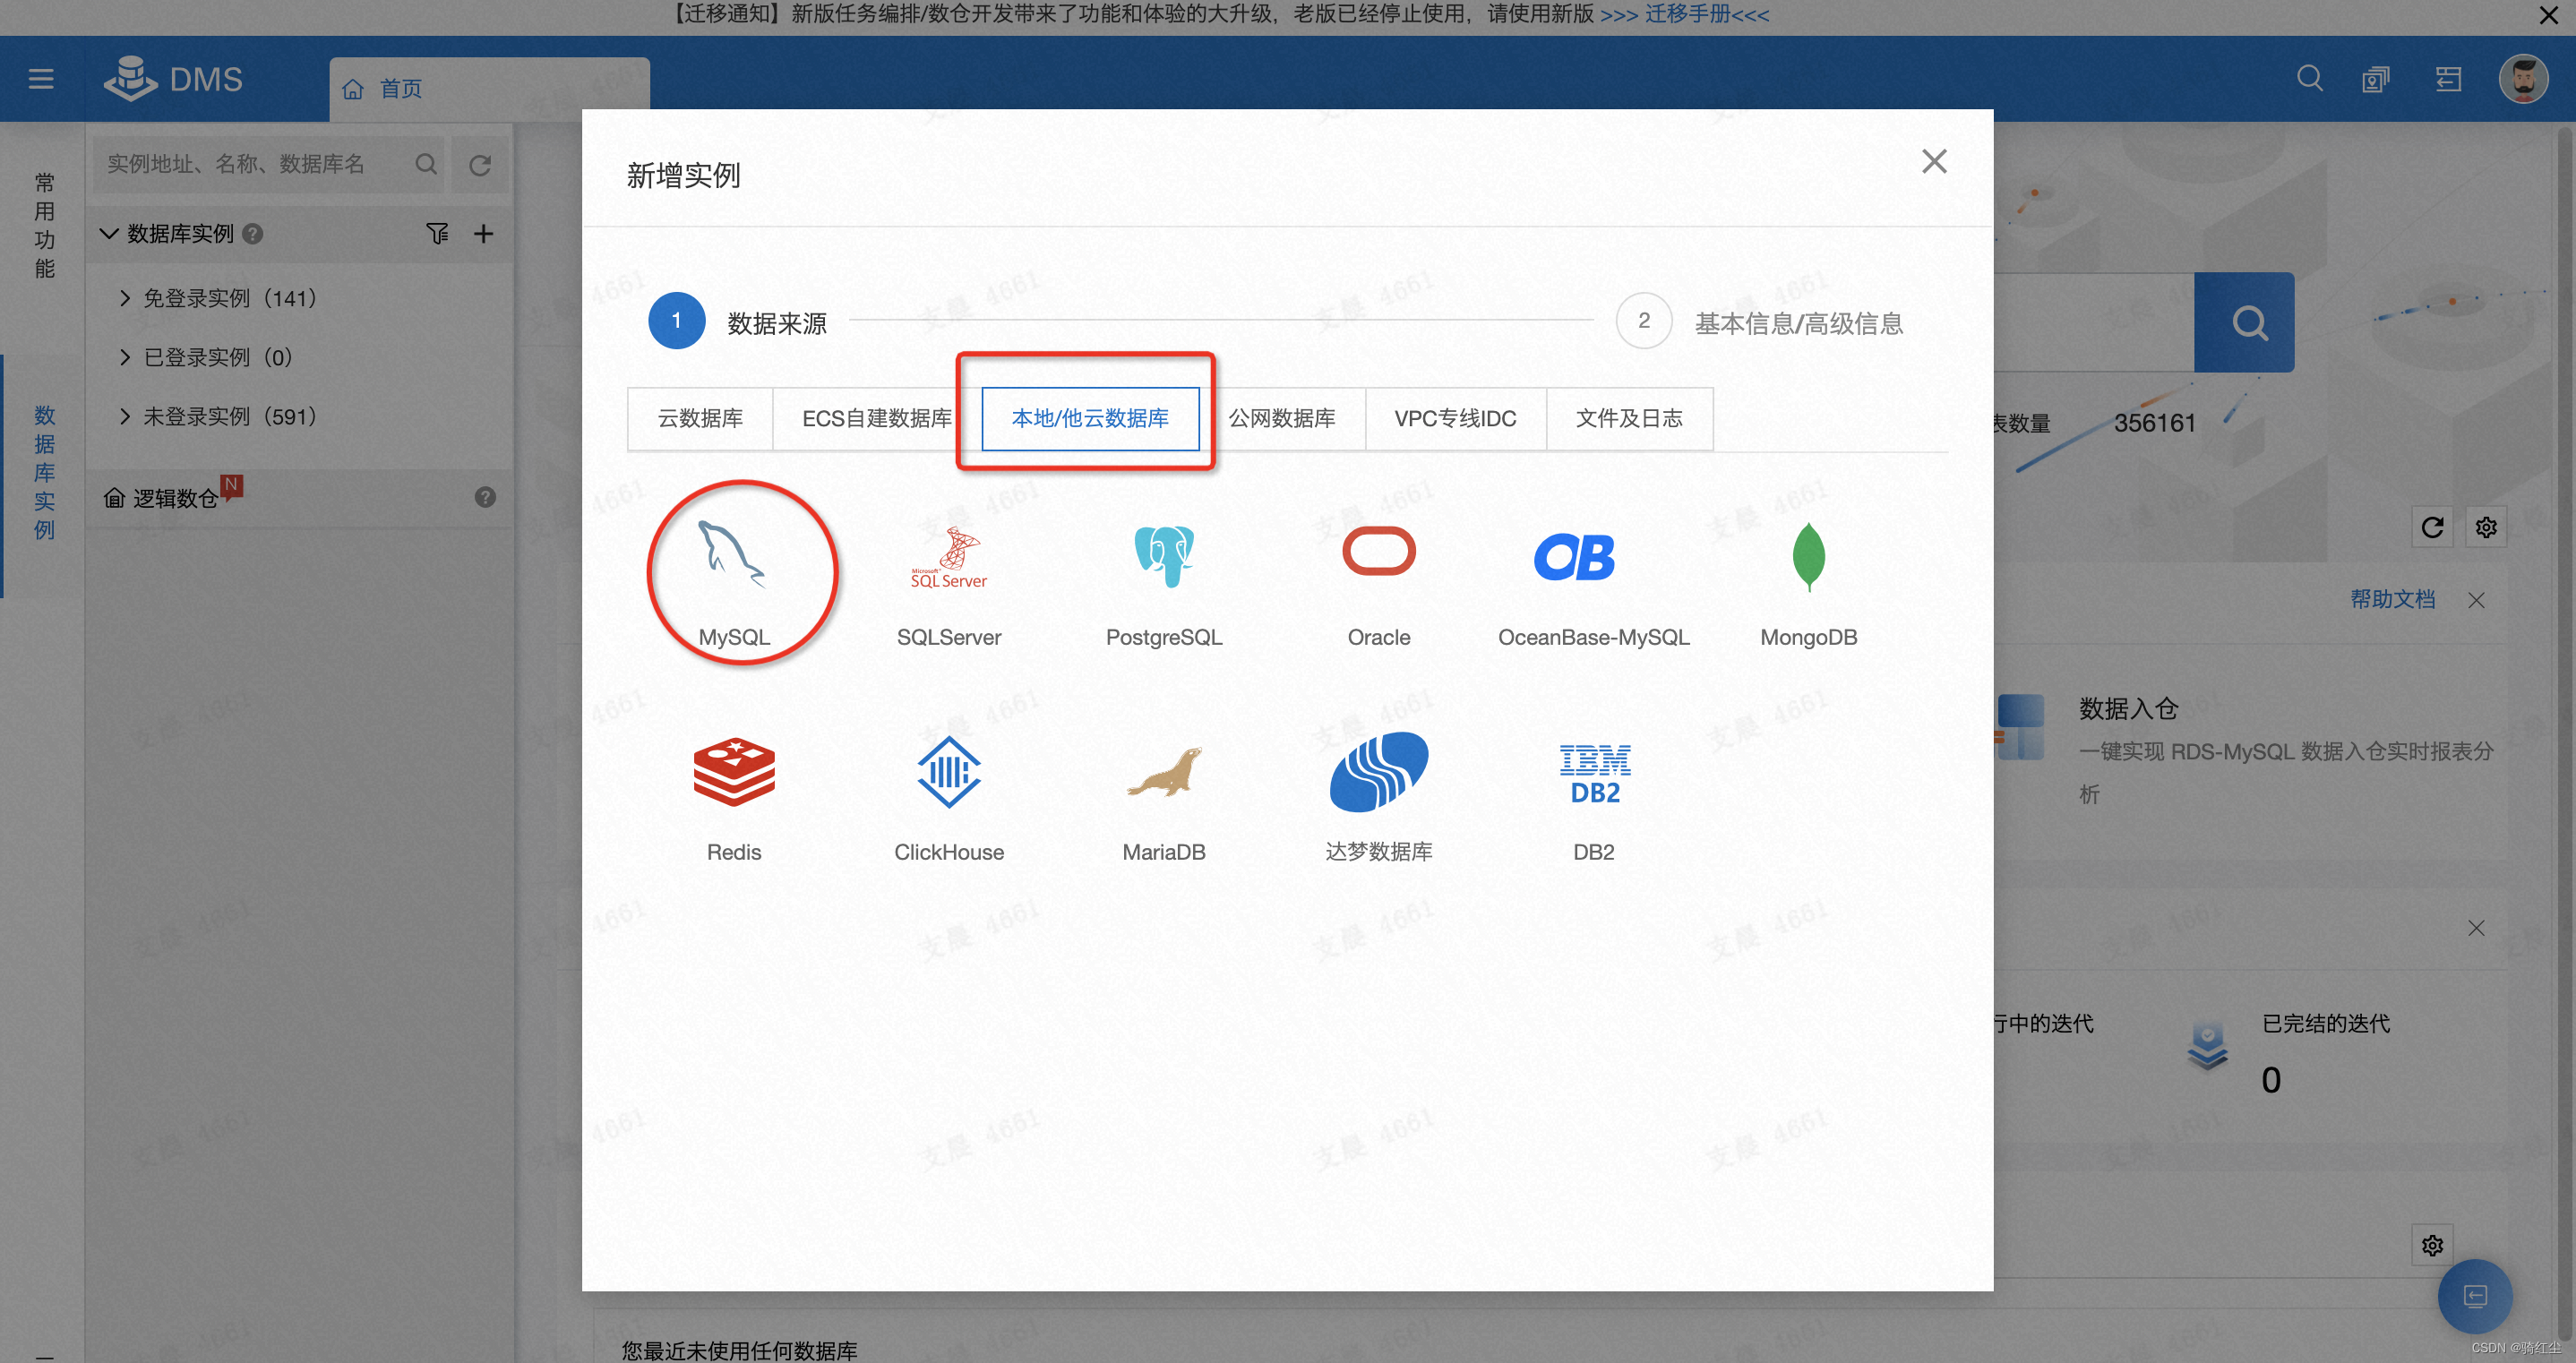Open the header search magnifier icon
Screen dimensions: 2576x1363
coord(2309,78)
